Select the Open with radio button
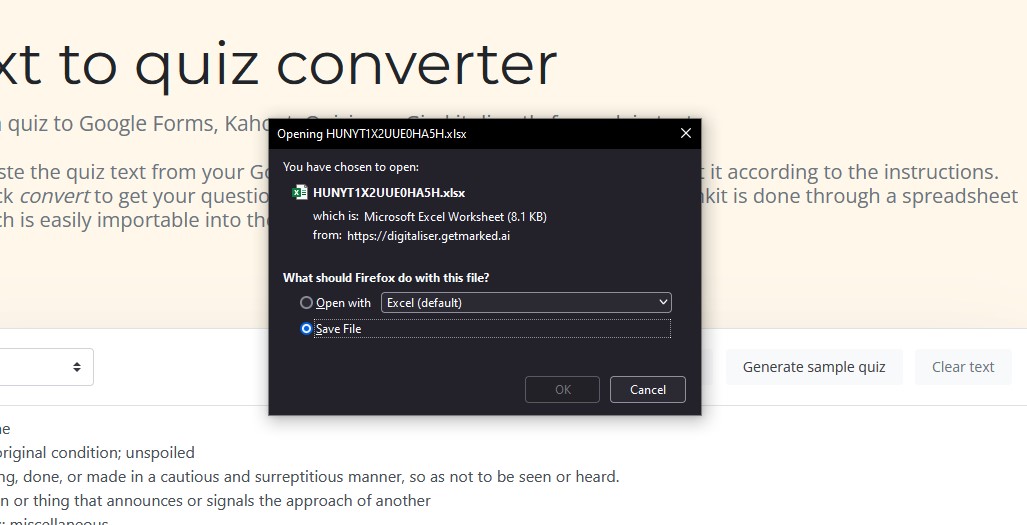 306,303
